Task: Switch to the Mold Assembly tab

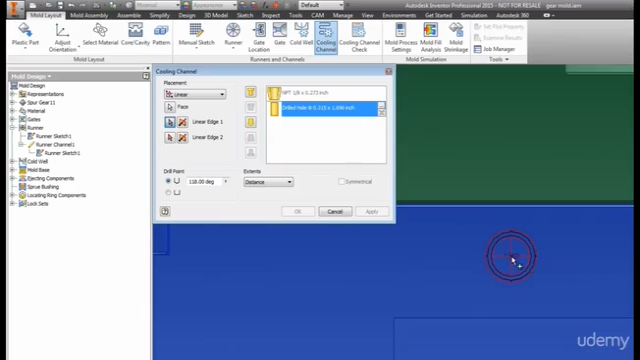Action: [89, 16]
